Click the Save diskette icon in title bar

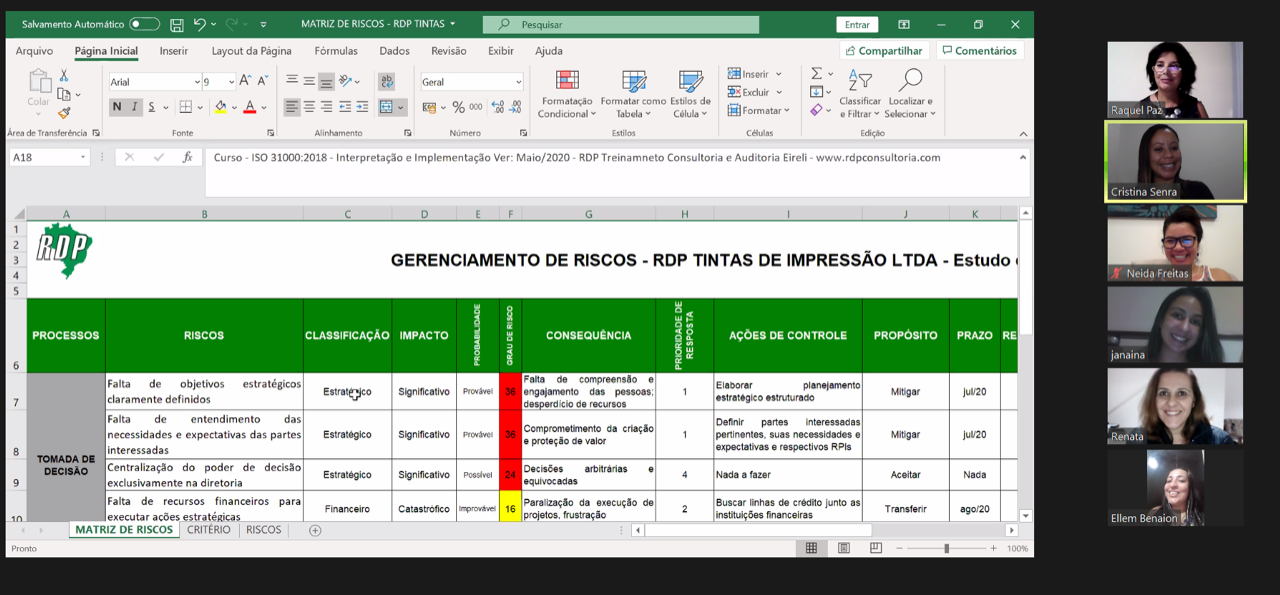pos(177,24)
